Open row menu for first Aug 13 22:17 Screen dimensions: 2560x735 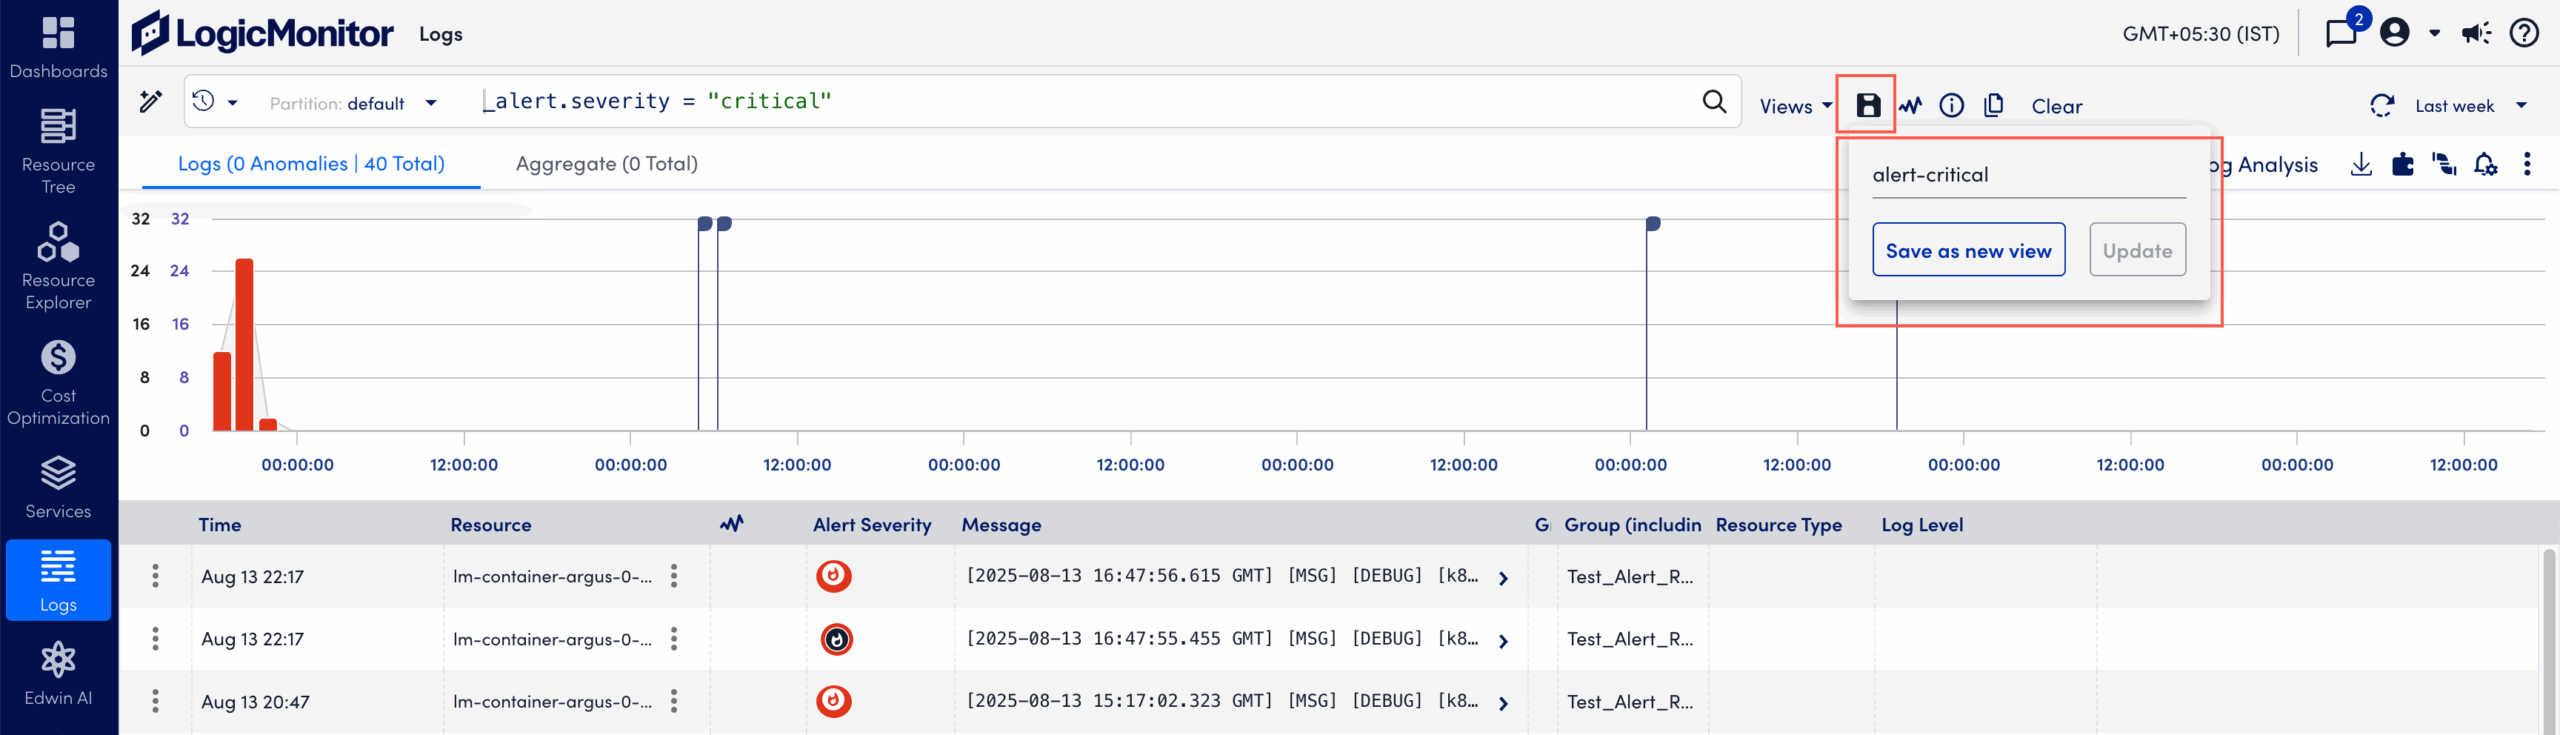click(x=155, y=576)
